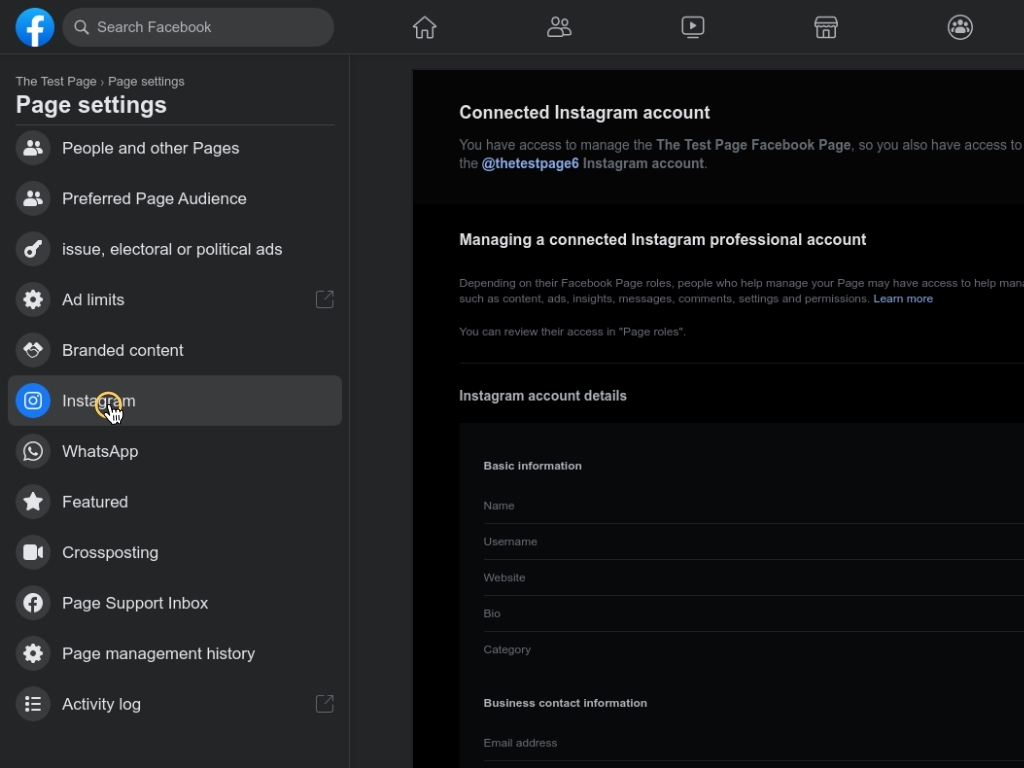Click the Ad limits gear icon
The width and height of the screenshot is (1024, 768).
[33, 300]
